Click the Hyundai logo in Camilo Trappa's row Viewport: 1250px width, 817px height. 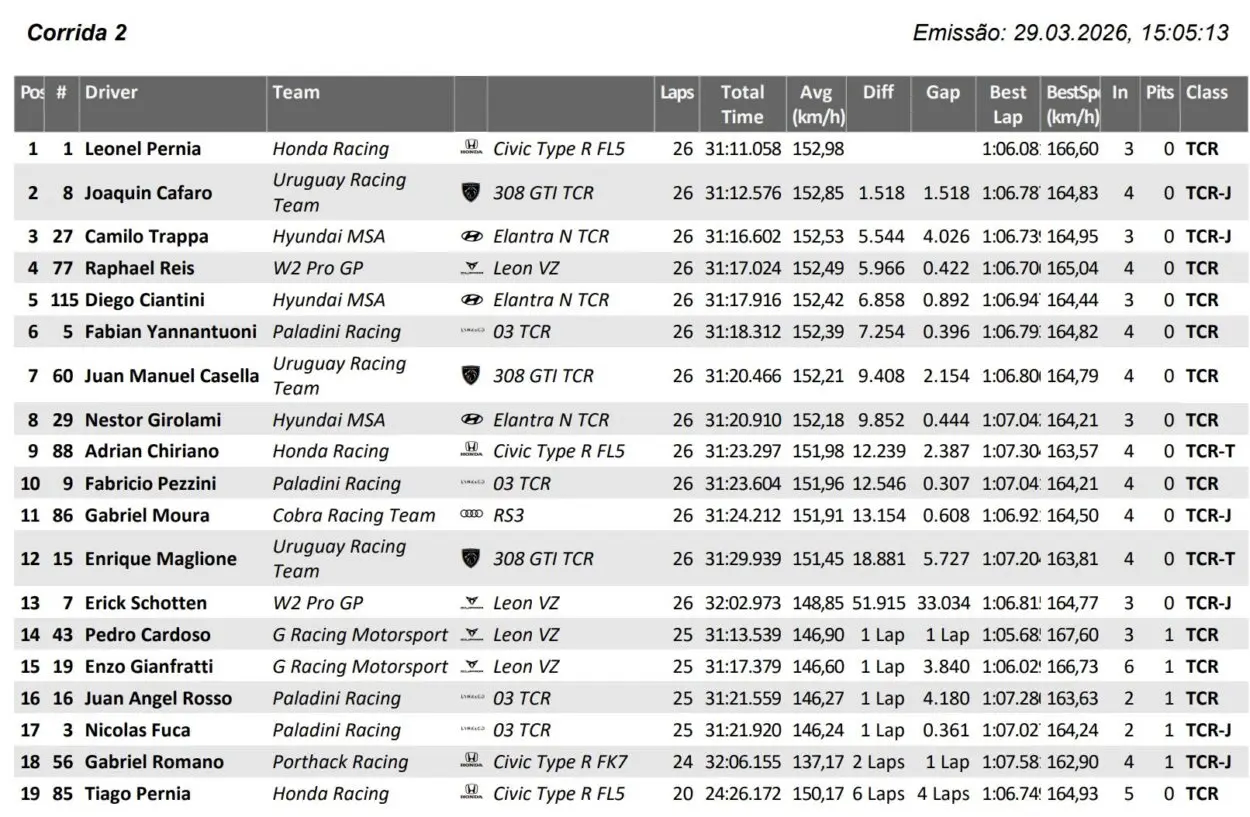tap(470, 237)
